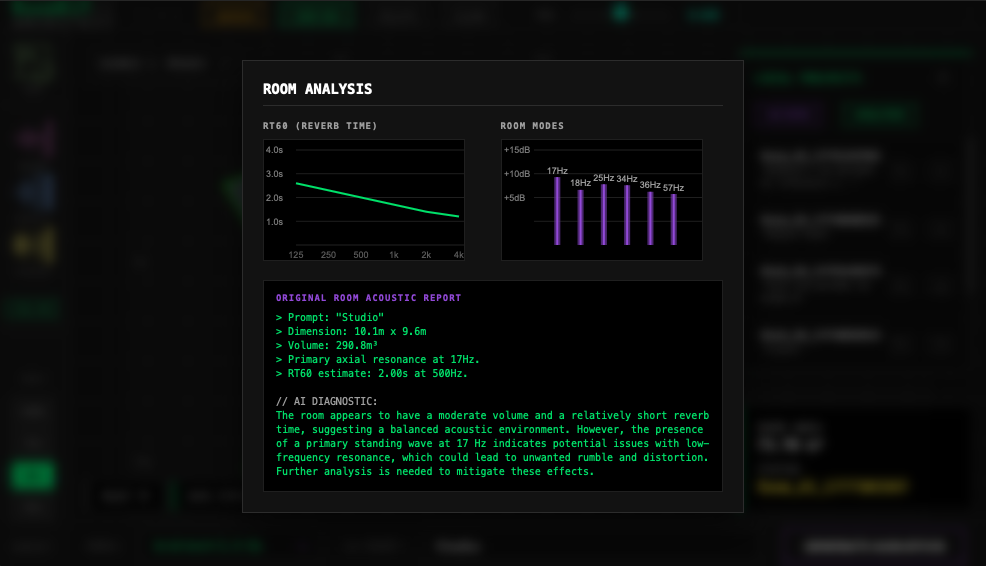The width and height of the screenshot is (986, 566).
Task: Click the 34Hz room mode bar
Action: point(627,215)
